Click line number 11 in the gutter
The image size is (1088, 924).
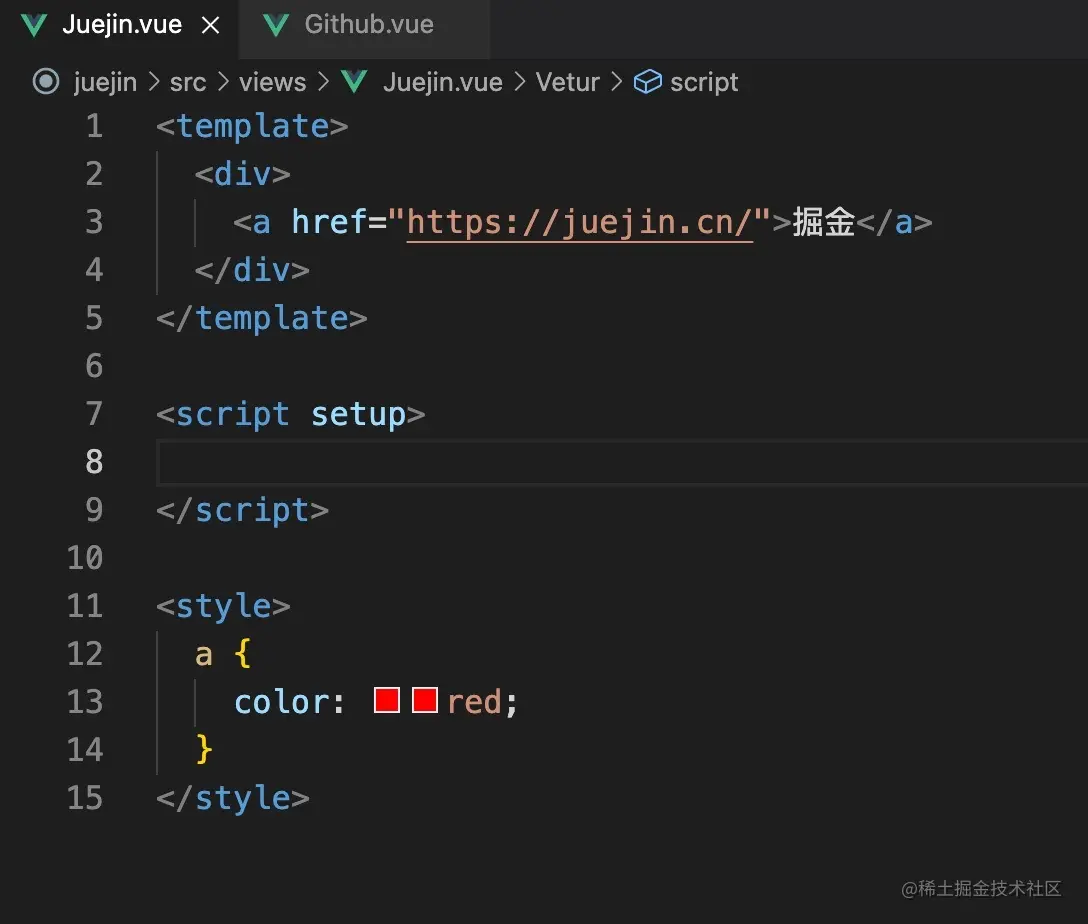coord(85,606)
